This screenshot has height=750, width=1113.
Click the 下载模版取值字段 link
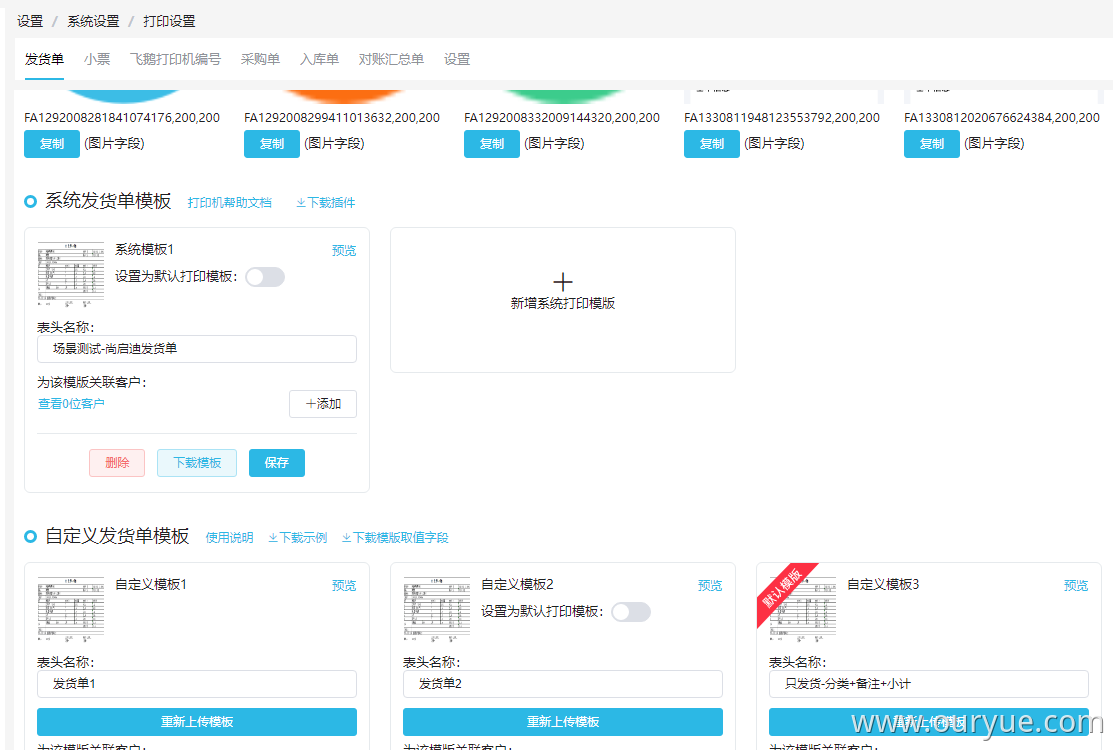[x=395, y=538]
